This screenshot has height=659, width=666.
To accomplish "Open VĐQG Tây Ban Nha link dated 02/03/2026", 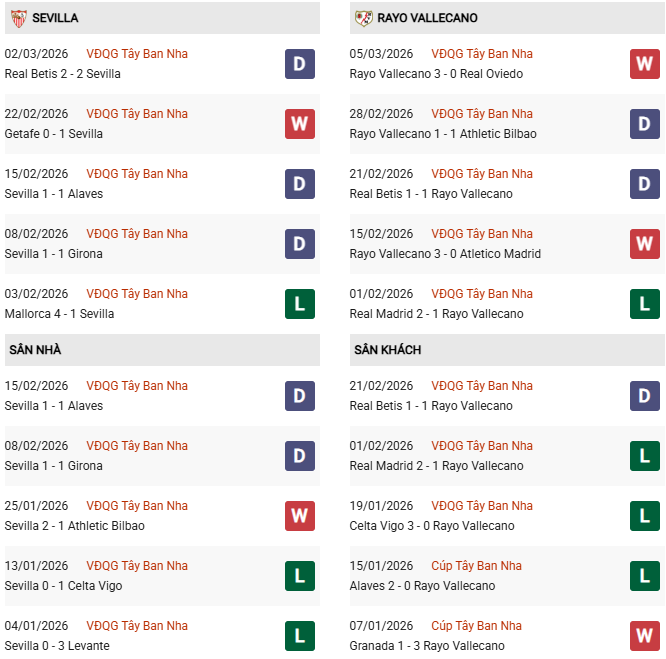I will click(137, 54).
